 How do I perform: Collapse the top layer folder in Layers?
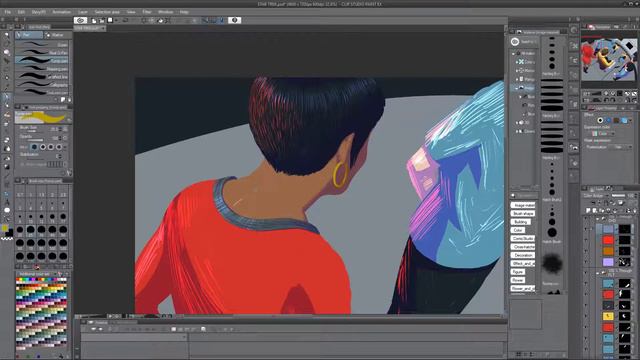pos(598,220)
